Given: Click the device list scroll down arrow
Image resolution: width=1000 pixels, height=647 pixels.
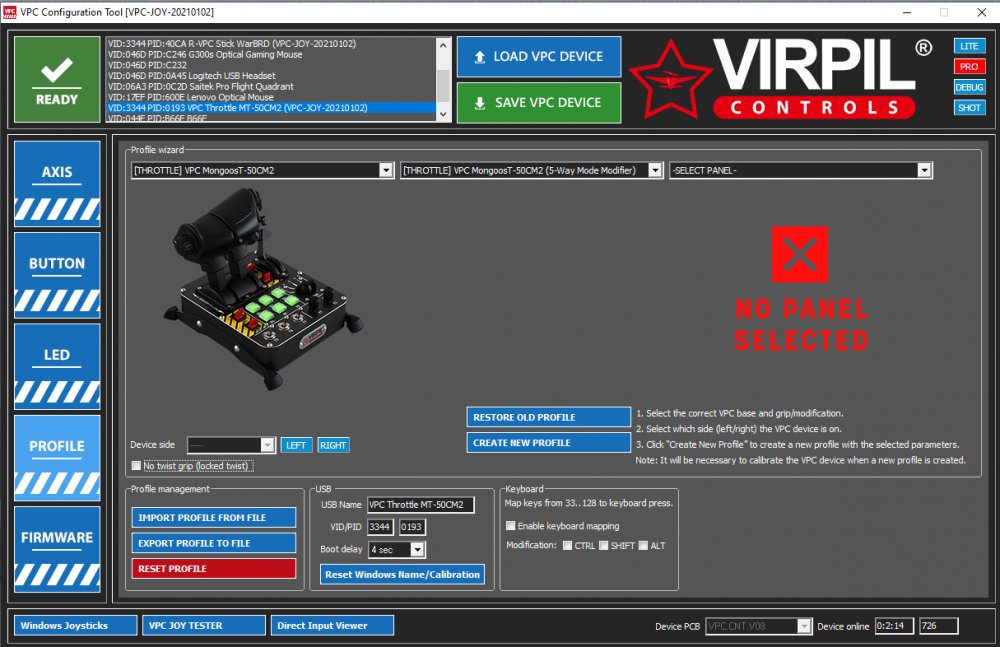Looking at the screenshot, I should pos(443,114).
